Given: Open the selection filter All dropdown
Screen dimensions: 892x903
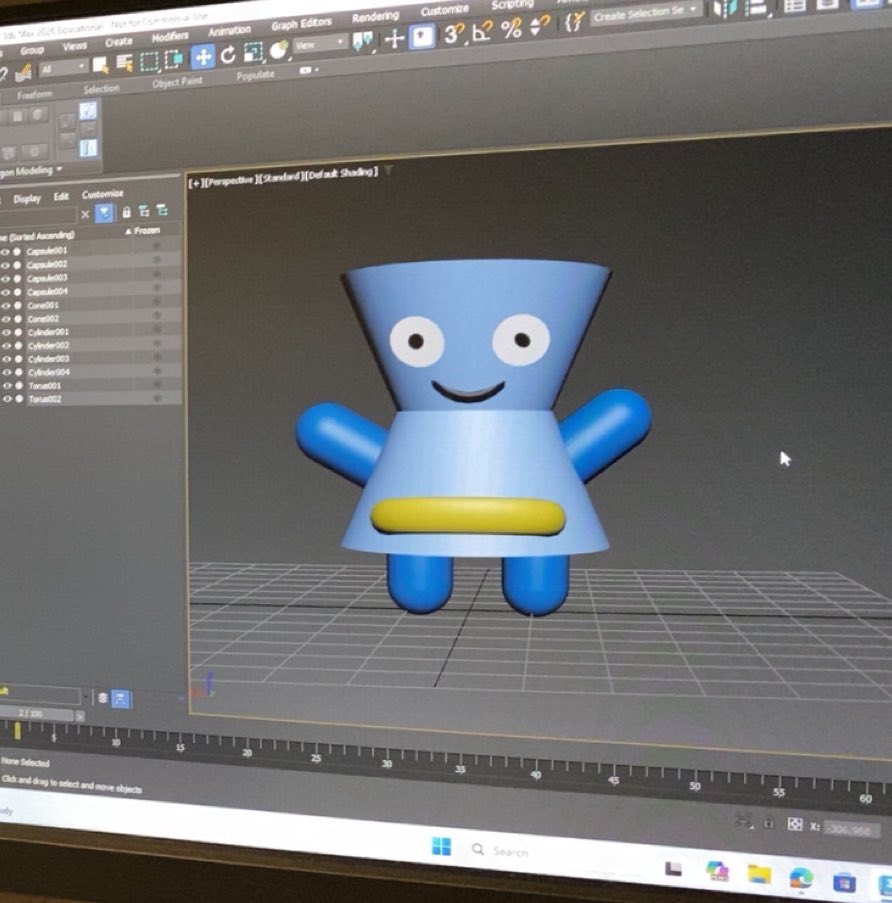Looking at the screenshot, I should [63, 69].
